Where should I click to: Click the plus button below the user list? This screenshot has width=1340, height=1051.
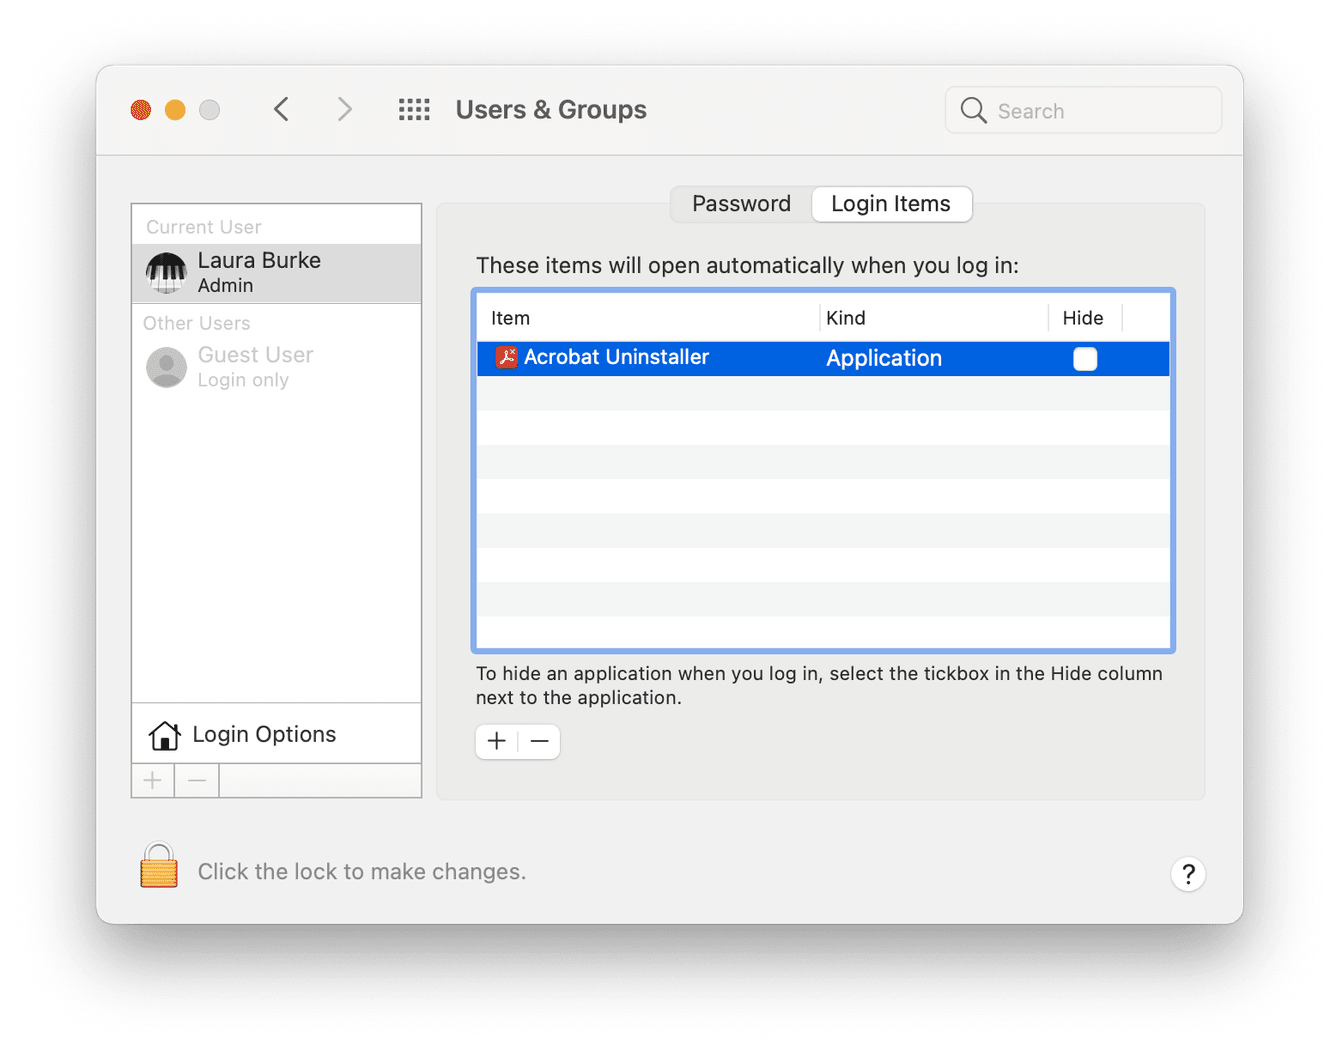(x=152, y=780)
